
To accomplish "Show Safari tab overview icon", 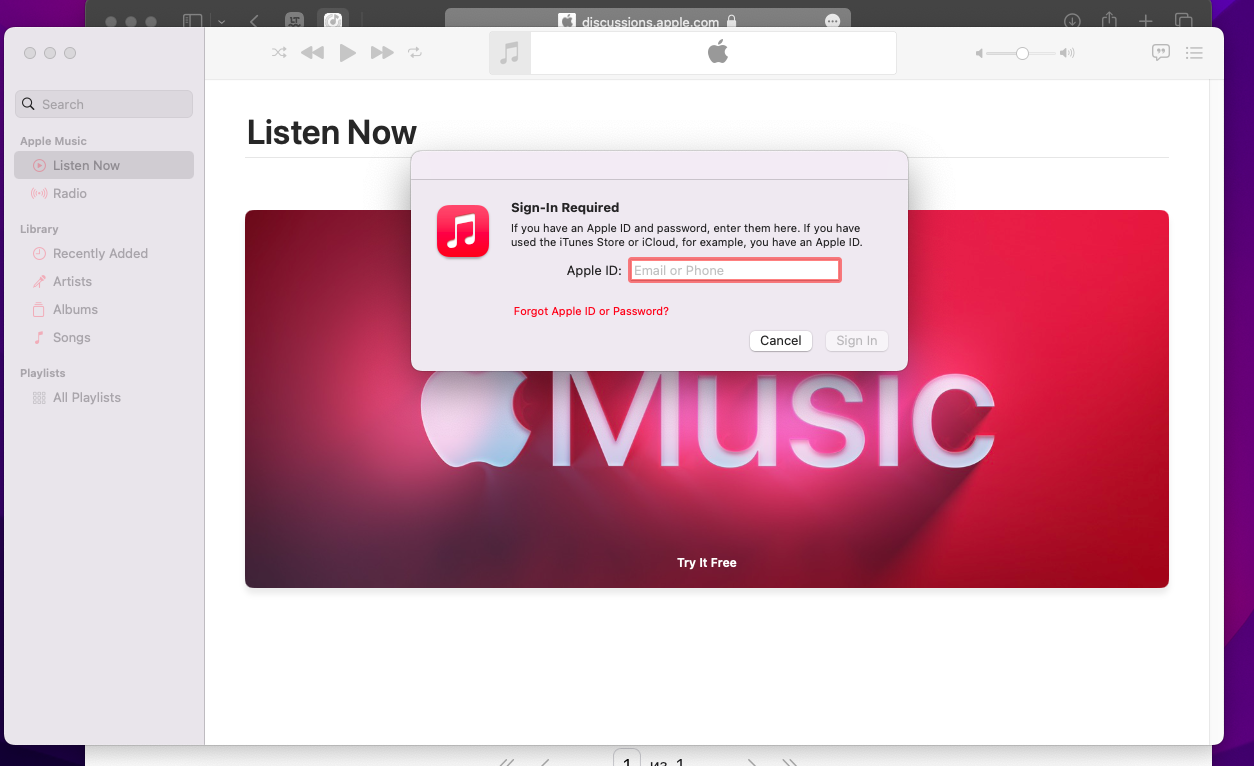I will (x=1183, y=21).
